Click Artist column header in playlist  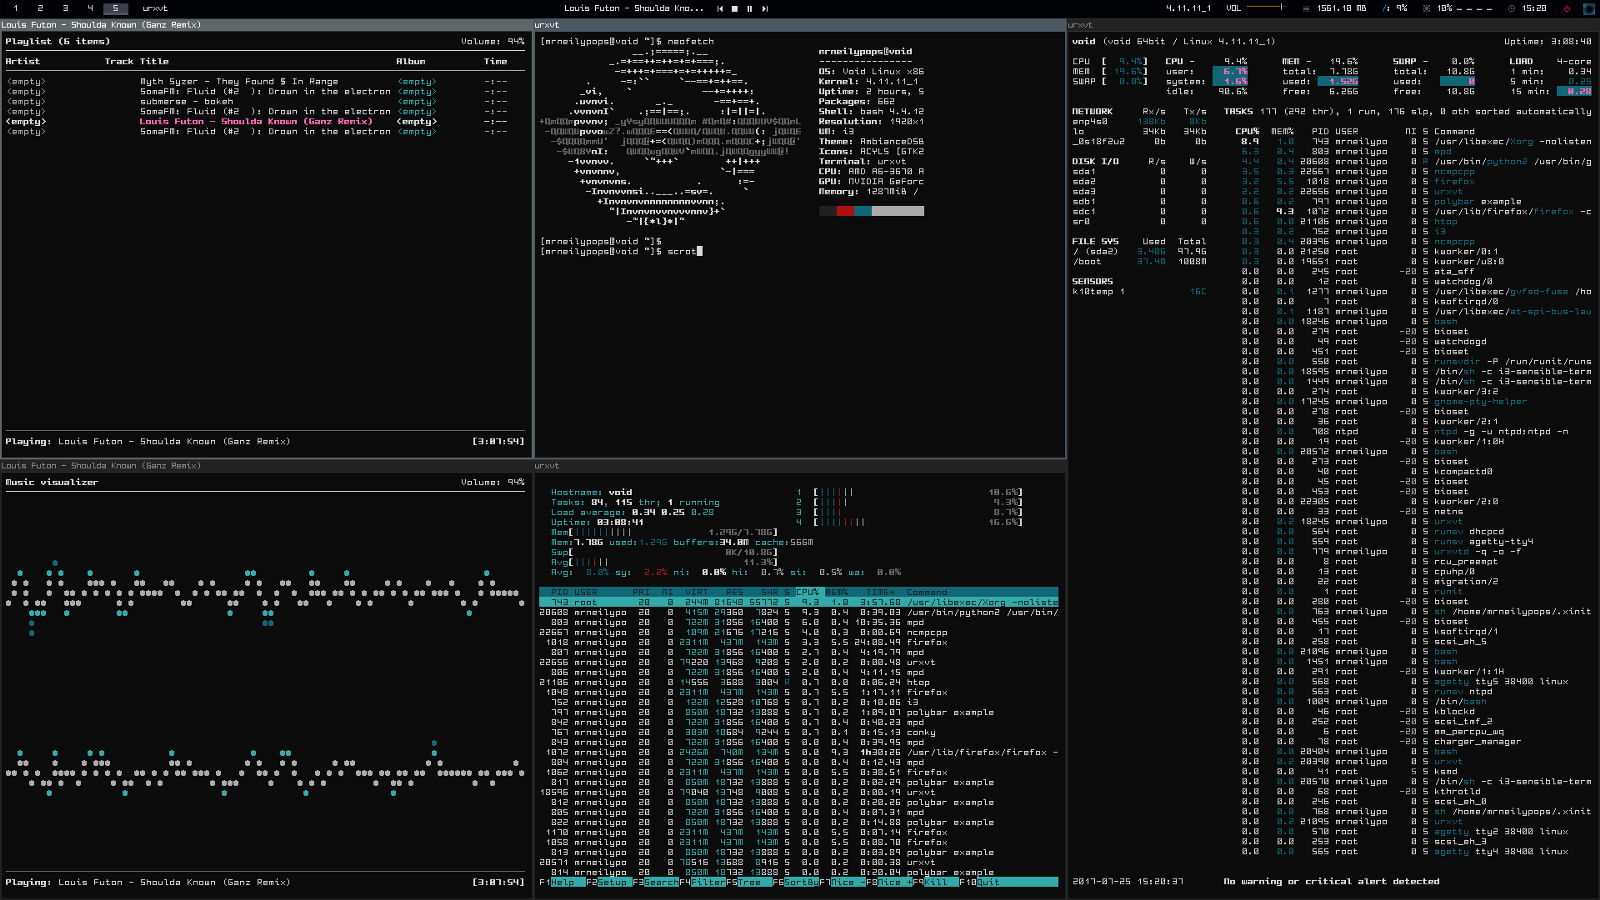[23, 62]
